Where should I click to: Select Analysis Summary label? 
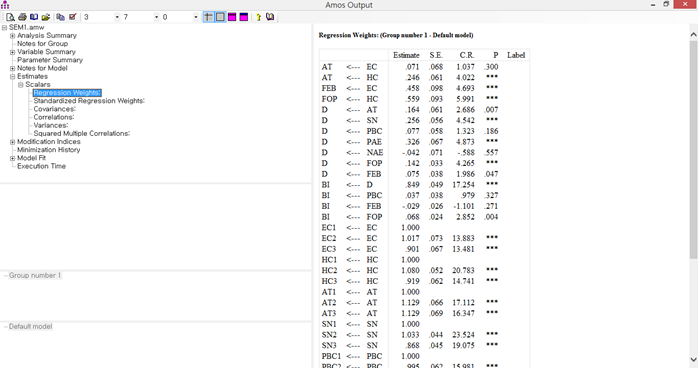click(47, 36)
